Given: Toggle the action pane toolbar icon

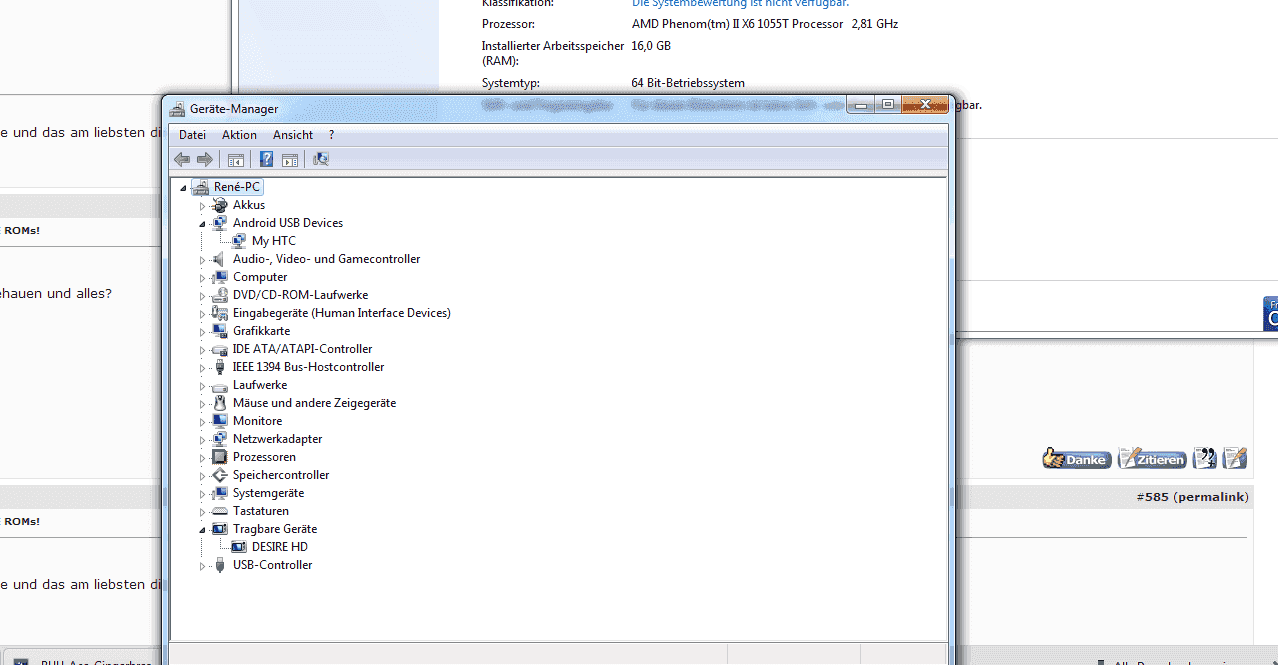Looking at the screenshot, I should (290, 159).
